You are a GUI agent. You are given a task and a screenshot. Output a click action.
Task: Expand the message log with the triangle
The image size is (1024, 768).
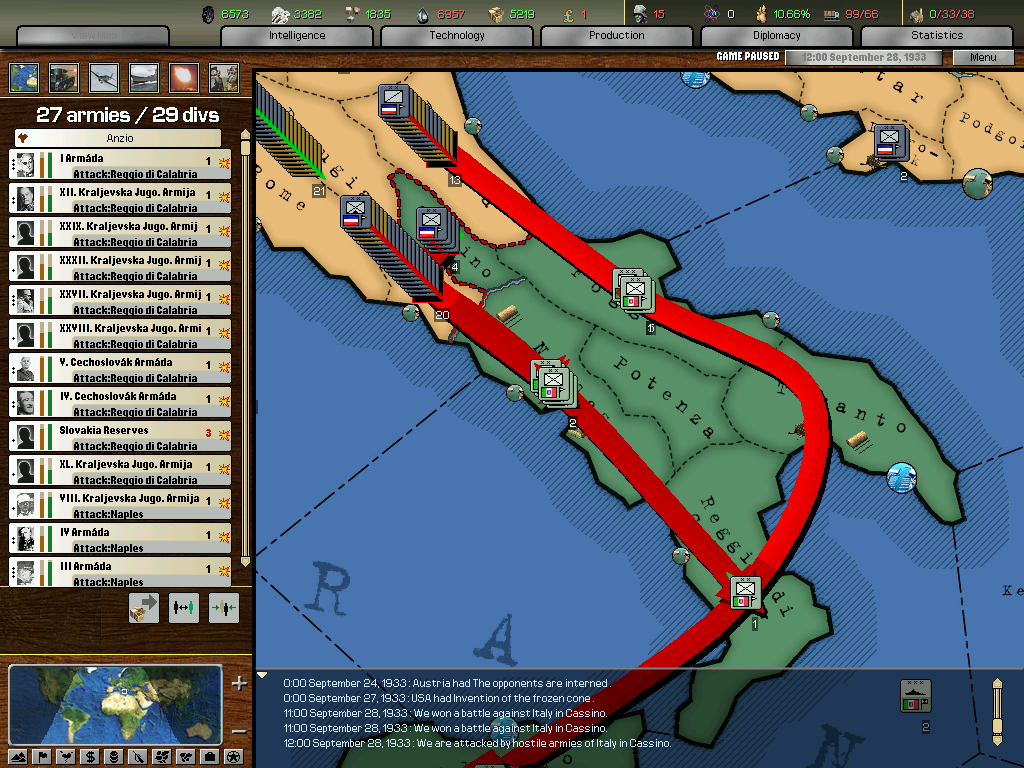(263, 675)
